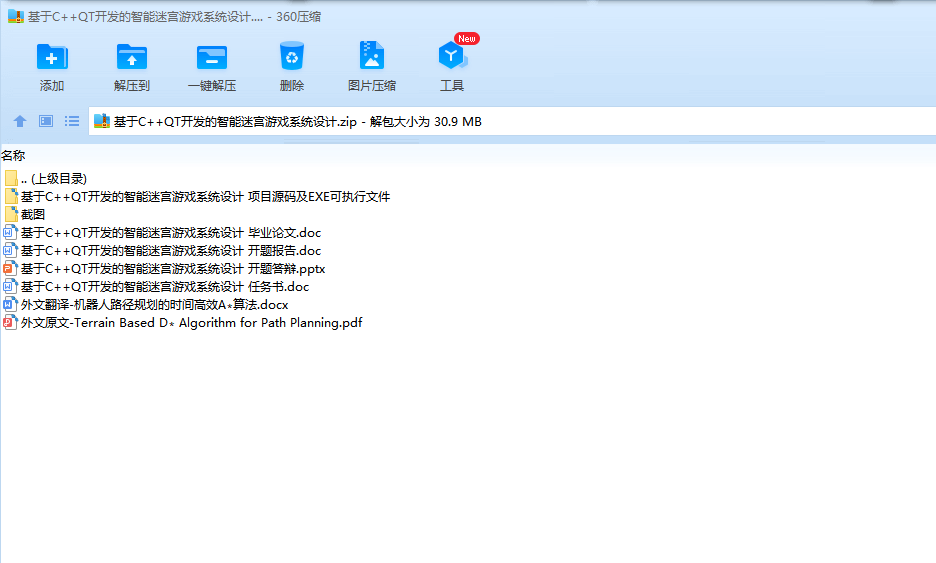
Task: Click the zip archive icon in address bar
Action: pyautogui.click(x=101, y=121)
